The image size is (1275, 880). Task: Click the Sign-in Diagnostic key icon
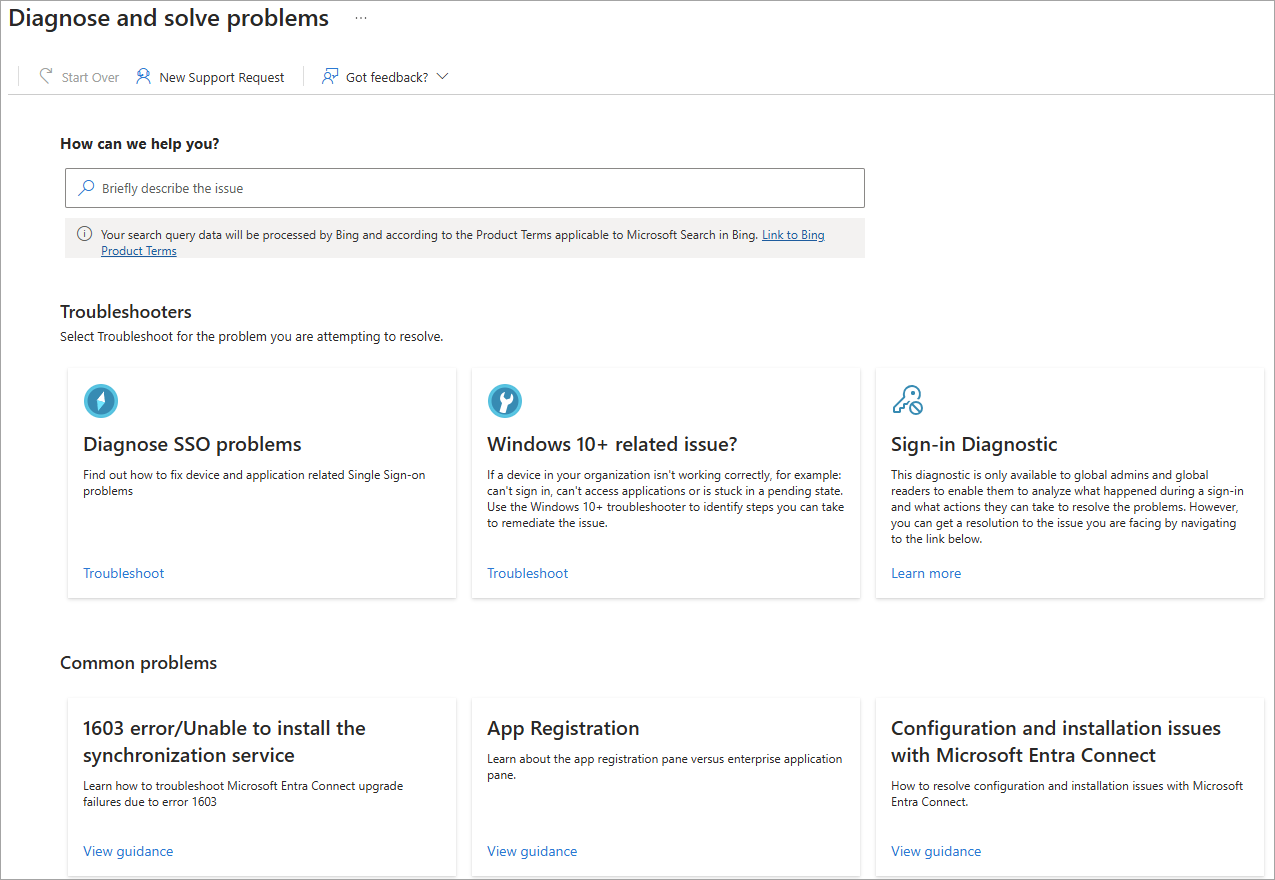pos(907,401)
